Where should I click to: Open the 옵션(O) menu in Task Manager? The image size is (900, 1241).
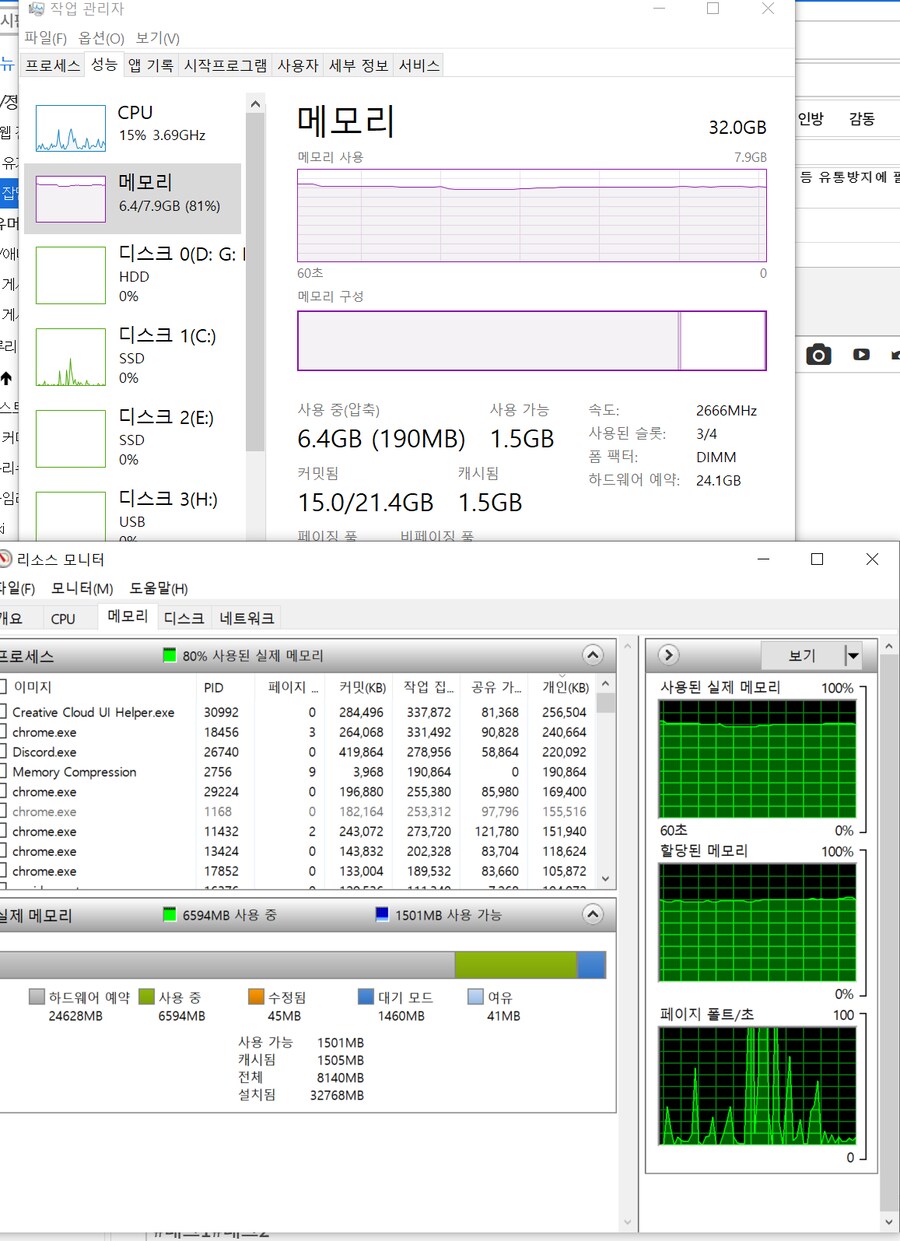click(101, 38)
